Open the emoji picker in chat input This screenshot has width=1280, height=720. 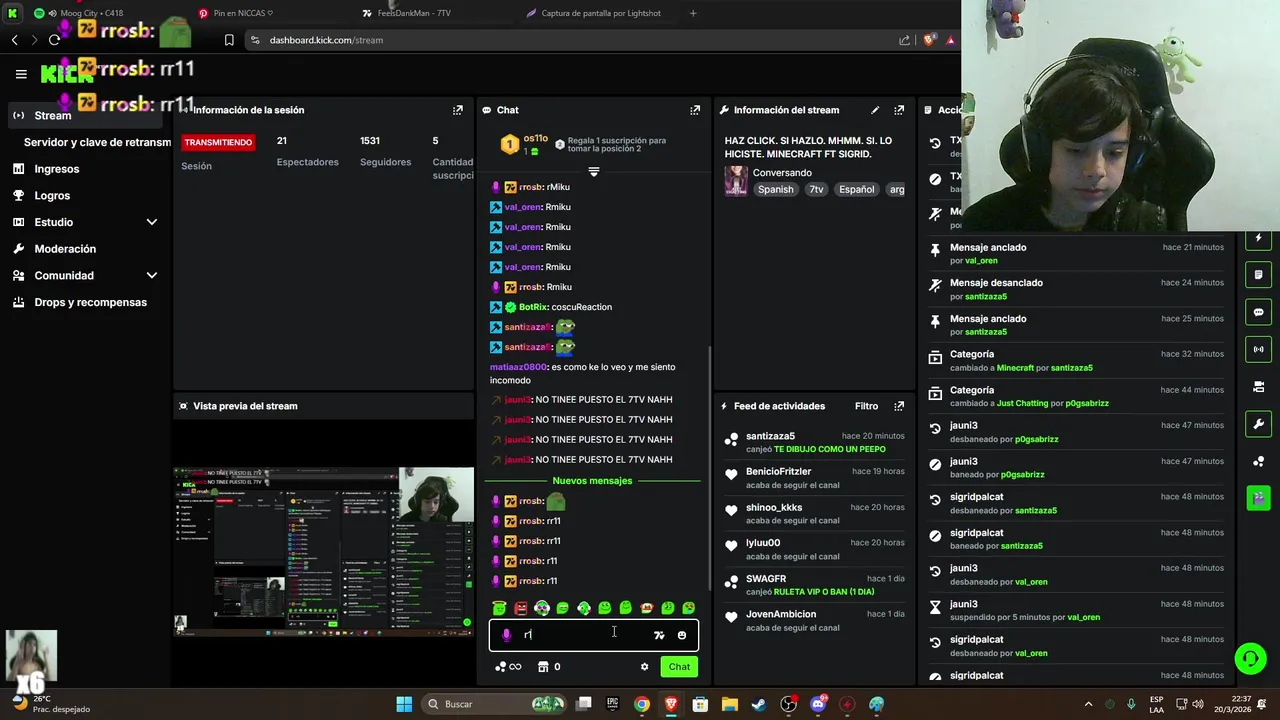[x=682, y=635]
